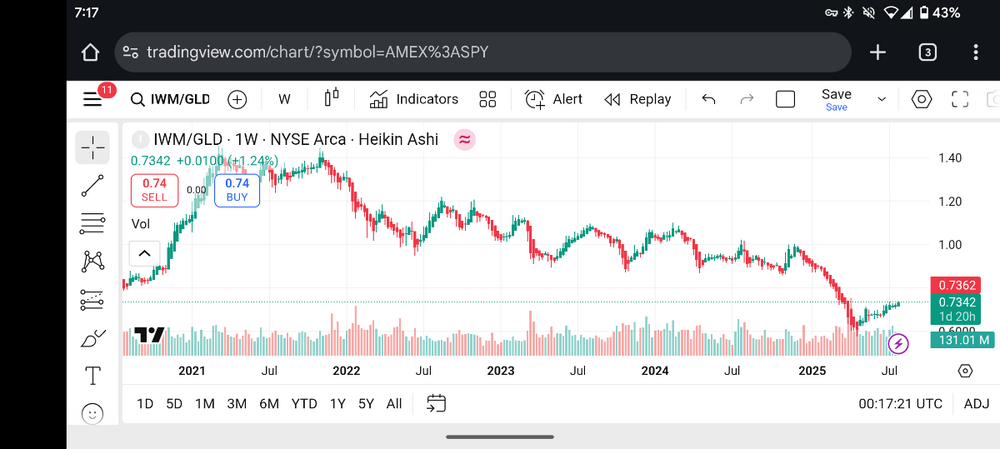The height and width of the screenshot is (449, 1000).
Task: Set the range to 3M
Action: point(237,404)
